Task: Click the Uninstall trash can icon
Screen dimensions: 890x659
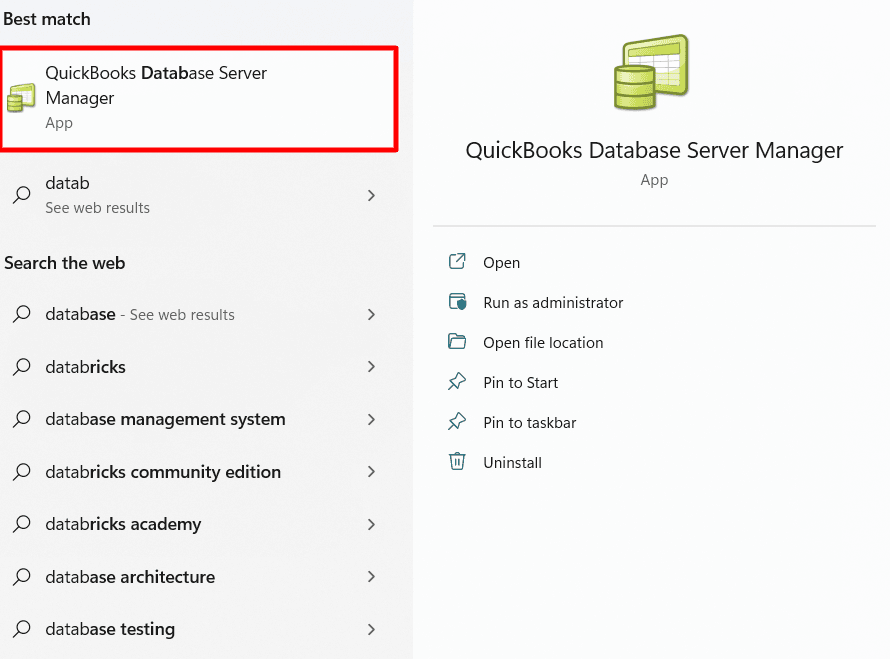Action: tap(457, 462)
